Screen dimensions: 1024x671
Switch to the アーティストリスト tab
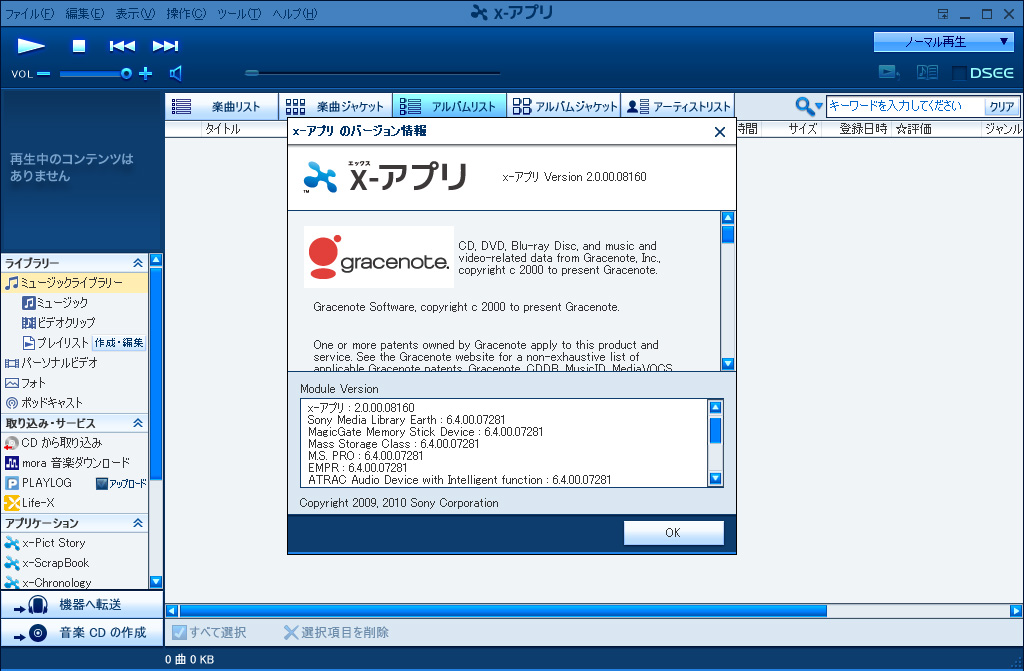[677, 106]
